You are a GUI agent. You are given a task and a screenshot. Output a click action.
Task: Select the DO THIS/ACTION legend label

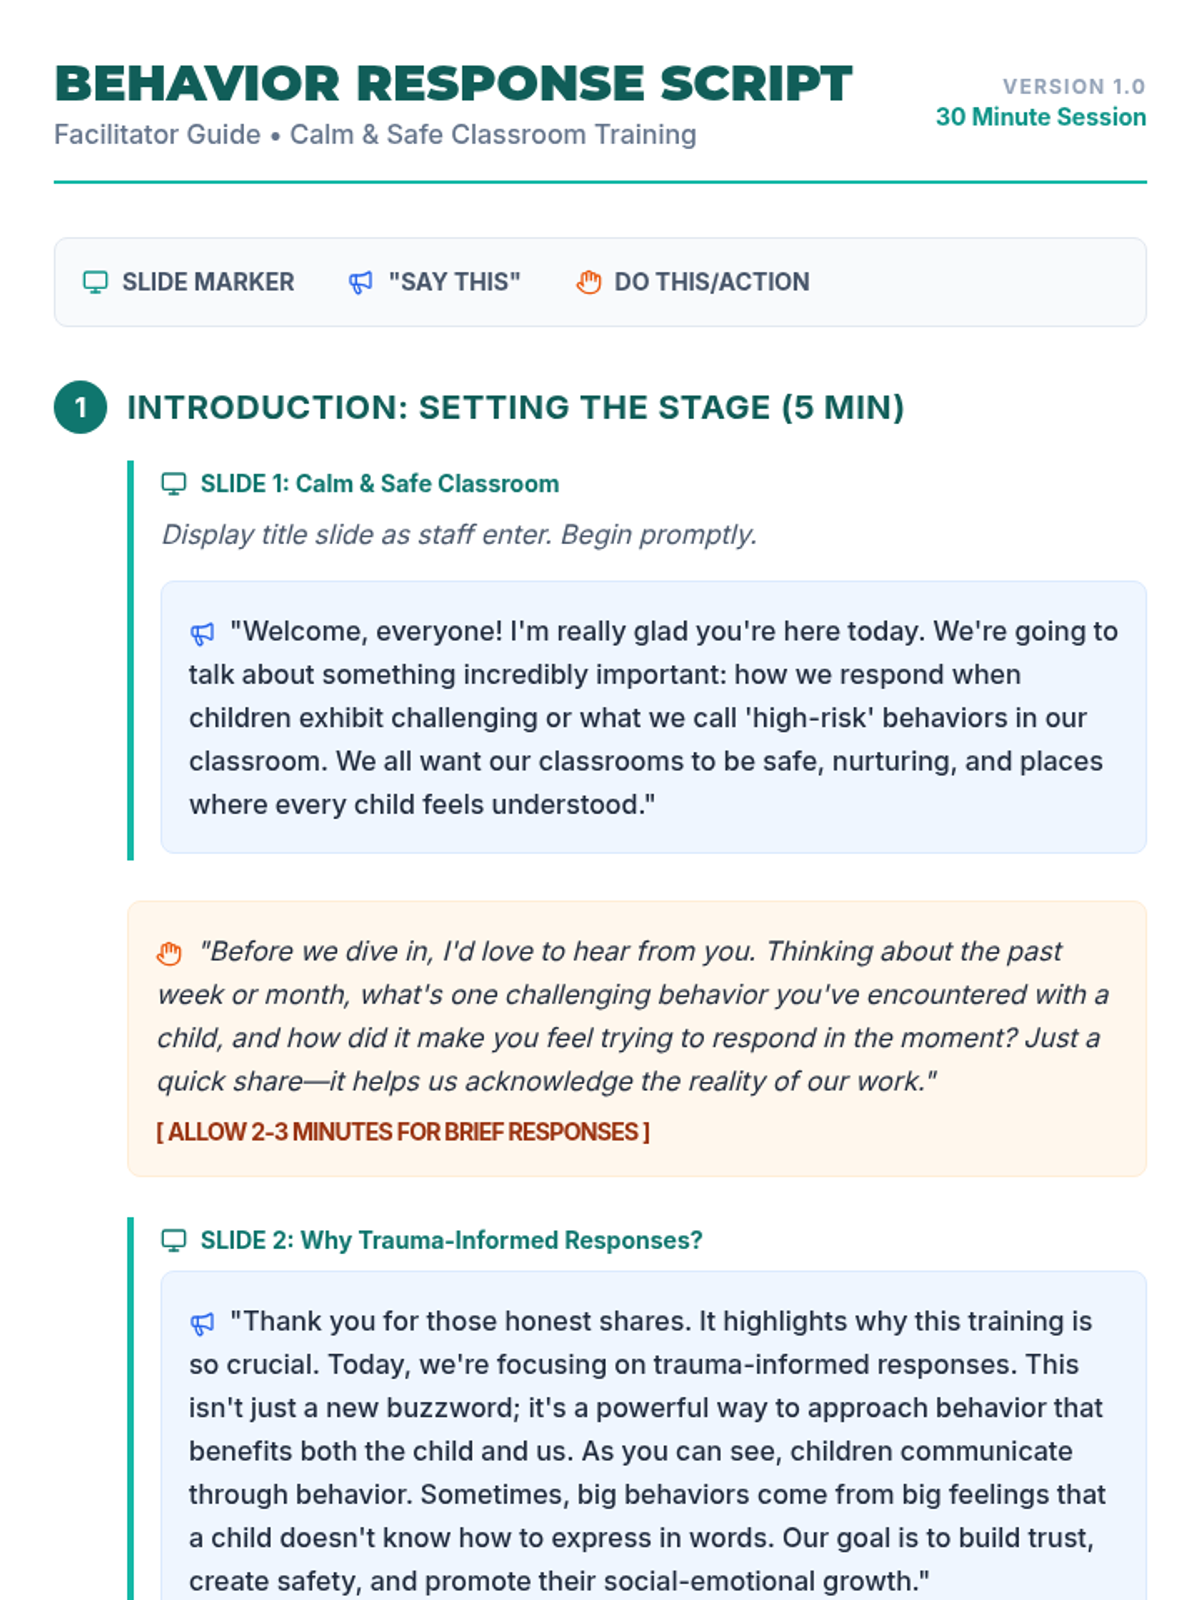[x=712, y=282]
